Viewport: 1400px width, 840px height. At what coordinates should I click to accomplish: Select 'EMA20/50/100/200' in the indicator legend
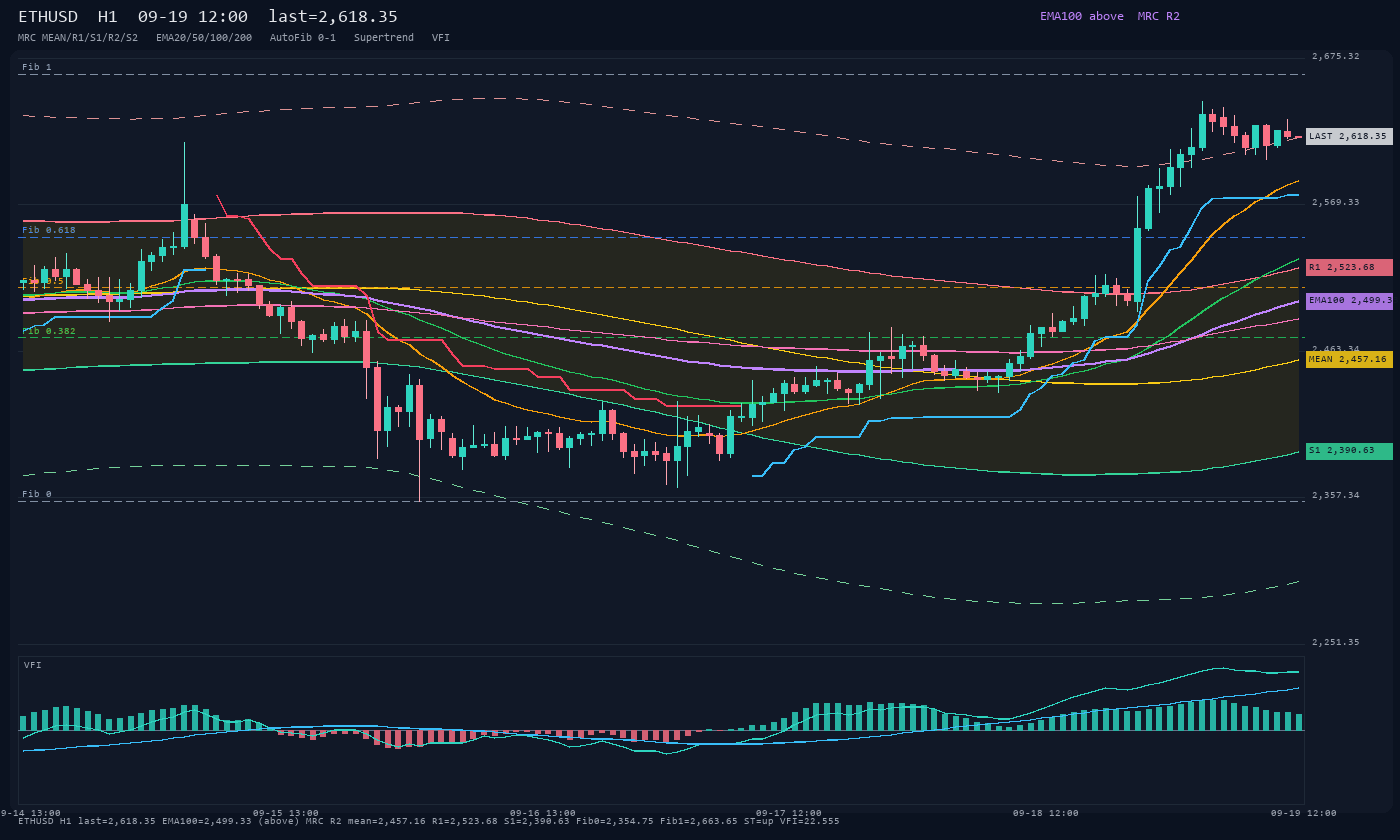(x=204, y=37)
